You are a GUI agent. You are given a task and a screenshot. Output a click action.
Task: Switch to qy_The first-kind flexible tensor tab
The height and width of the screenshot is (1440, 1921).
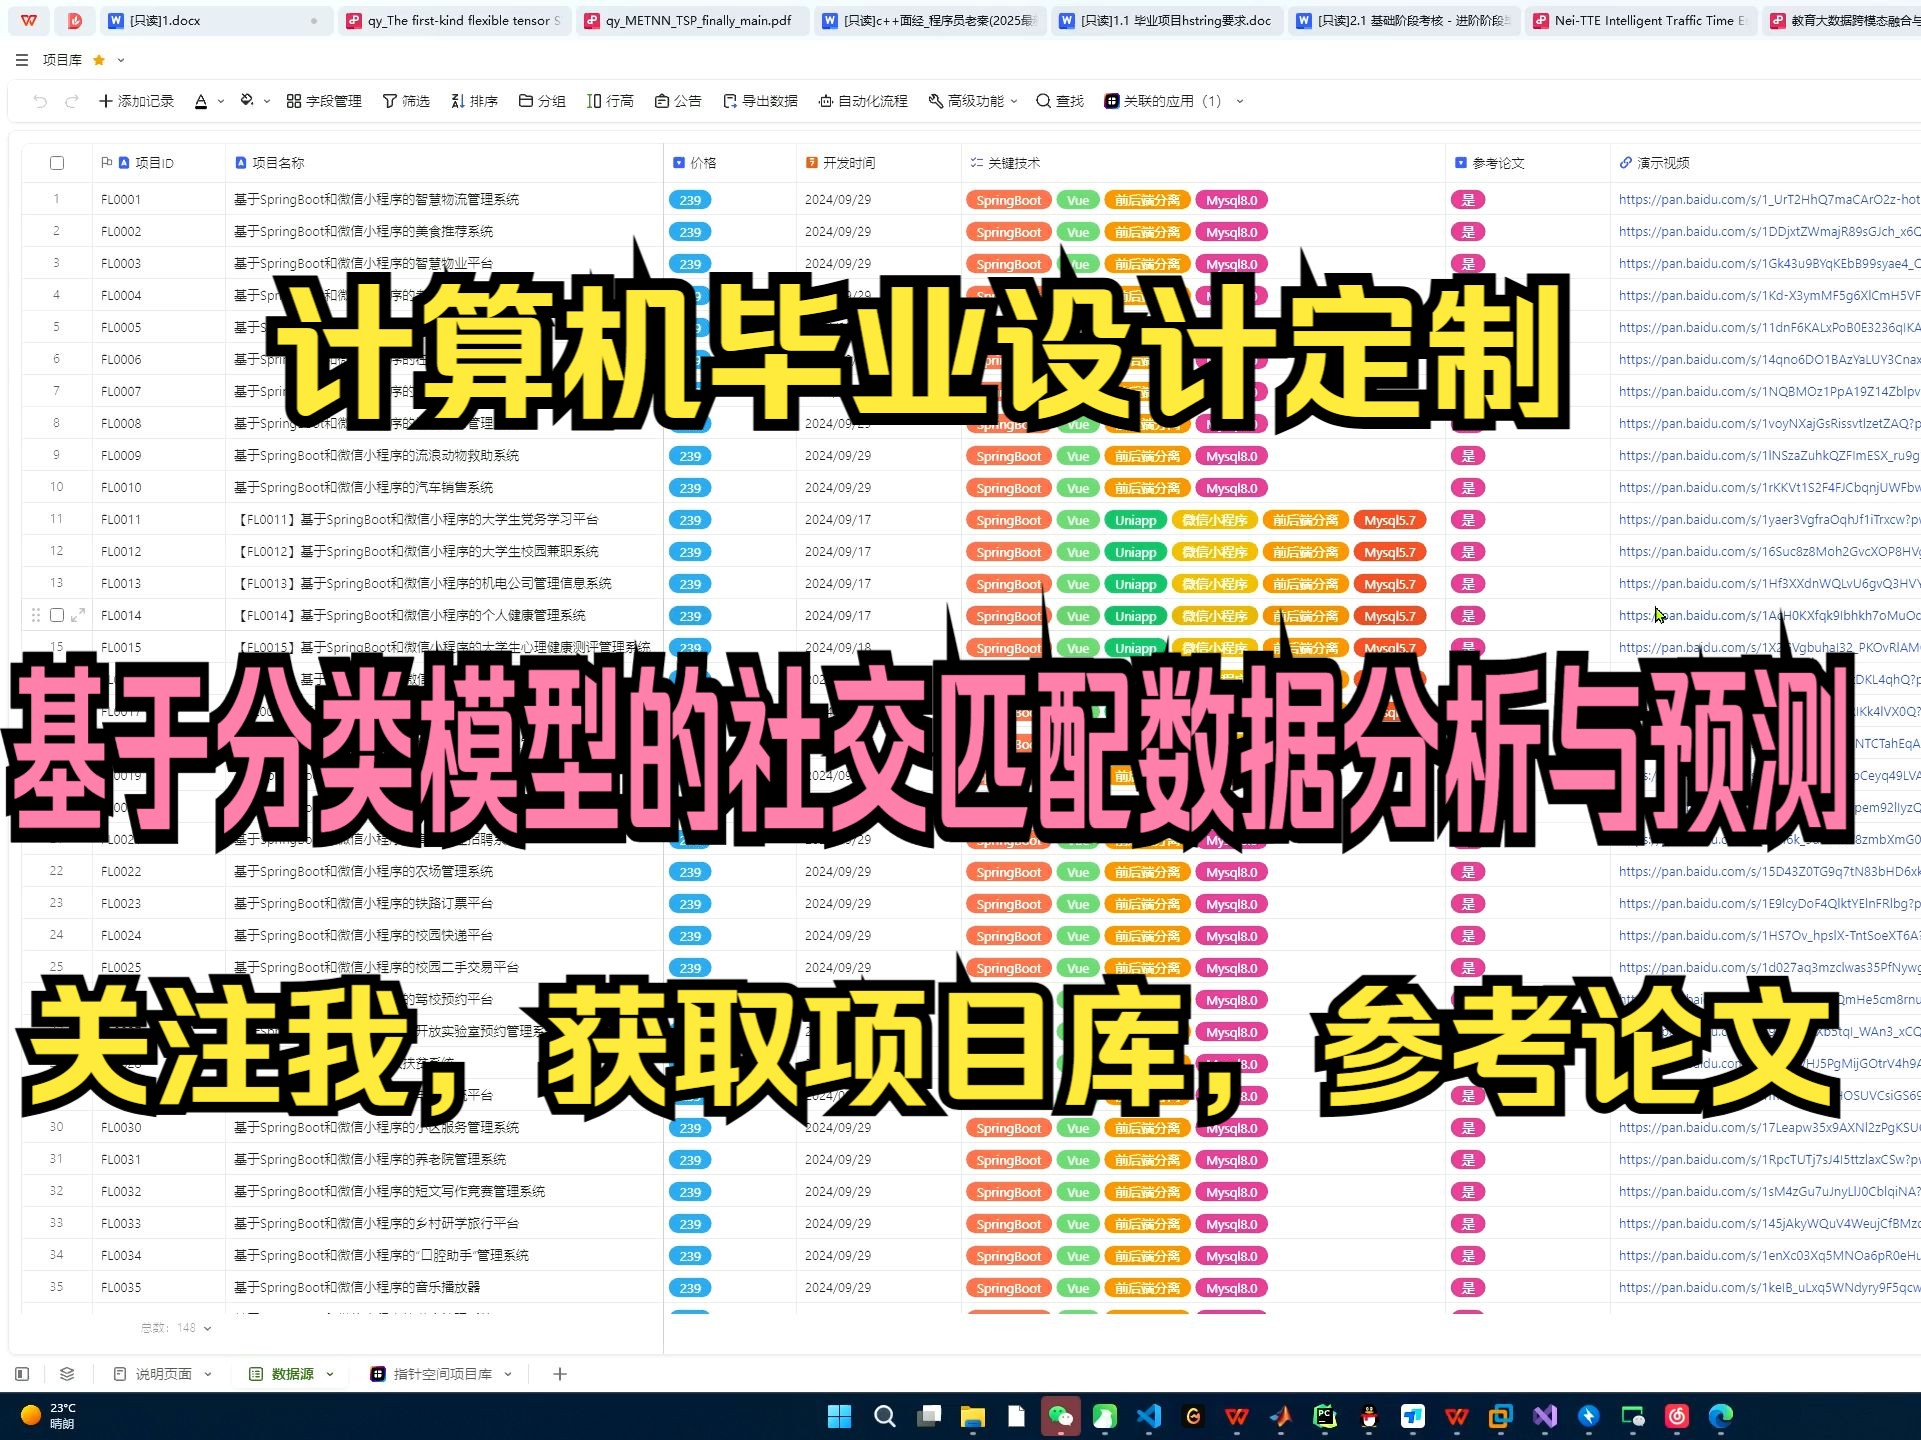point(454,20)
